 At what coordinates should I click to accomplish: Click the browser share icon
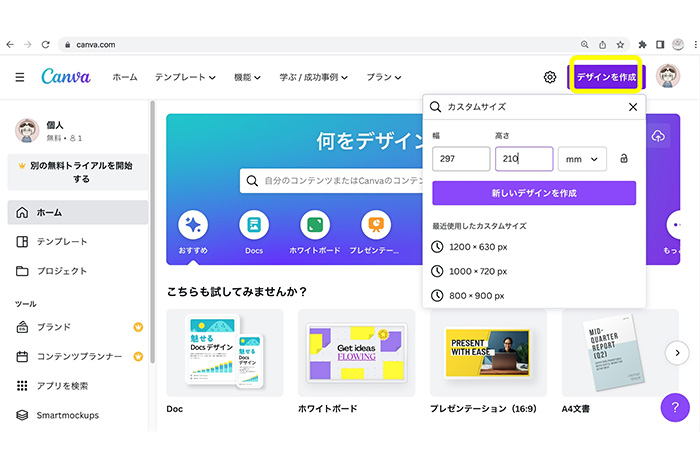602,45
